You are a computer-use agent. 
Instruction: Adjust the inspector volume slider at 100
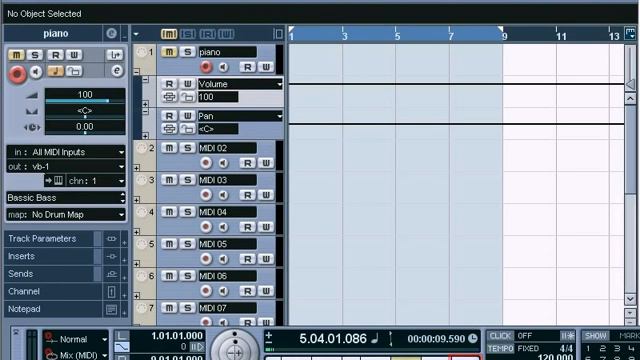(85, 96)
